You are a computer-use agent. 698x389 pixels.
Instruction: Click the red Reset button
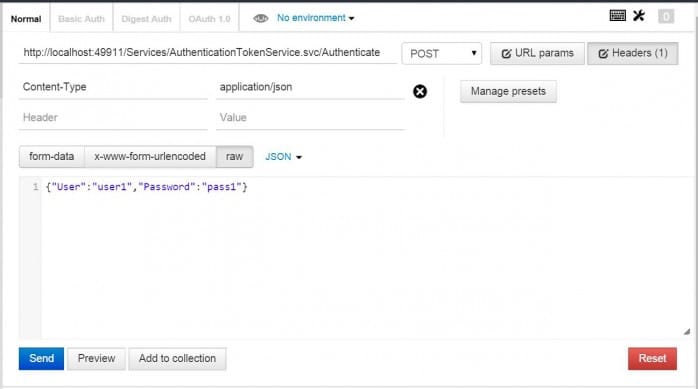click(652, 358)
